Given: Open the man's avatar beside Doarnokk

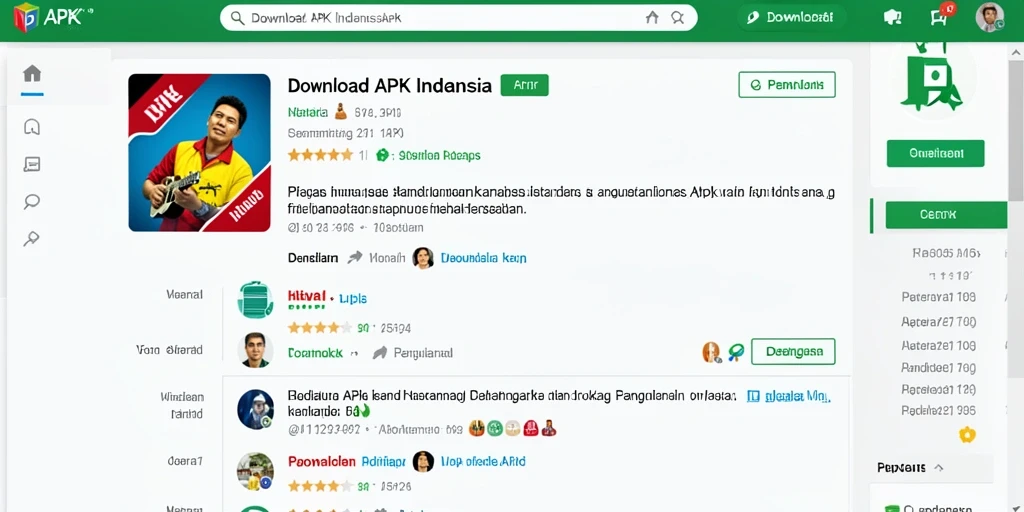Looking at the screenshot, I should pyautogui.click(x=255, y=350).
